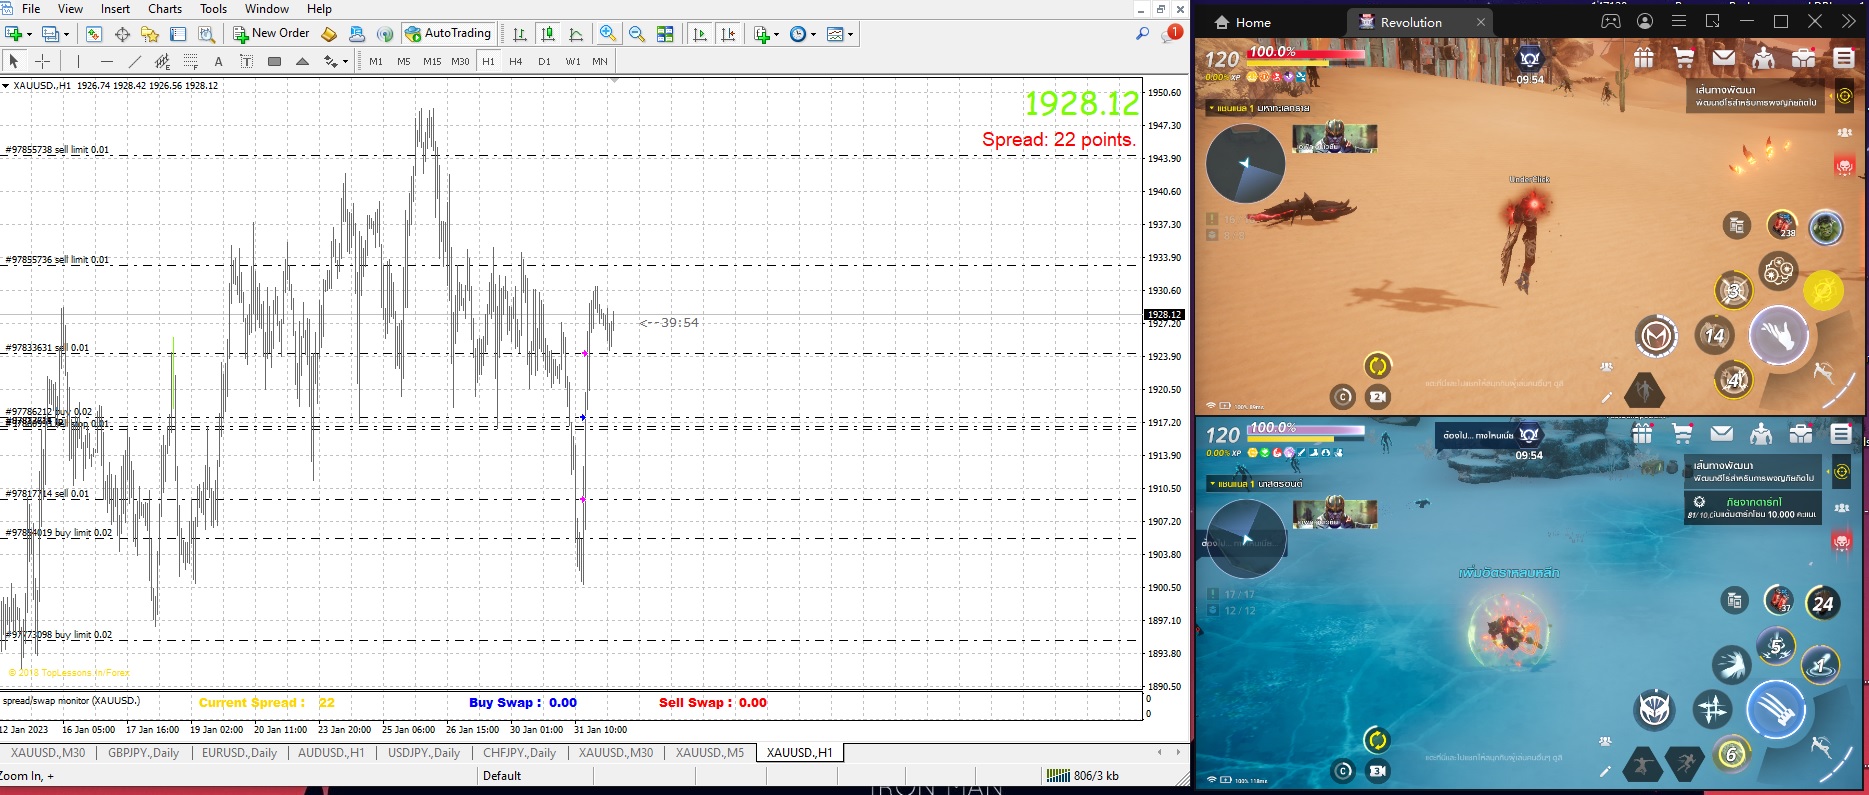Screen dimensions: 1869x795
Task: Switch to EURUSD.,Daily chart tab
Action: pyautogui.click(x=239, y=753)
